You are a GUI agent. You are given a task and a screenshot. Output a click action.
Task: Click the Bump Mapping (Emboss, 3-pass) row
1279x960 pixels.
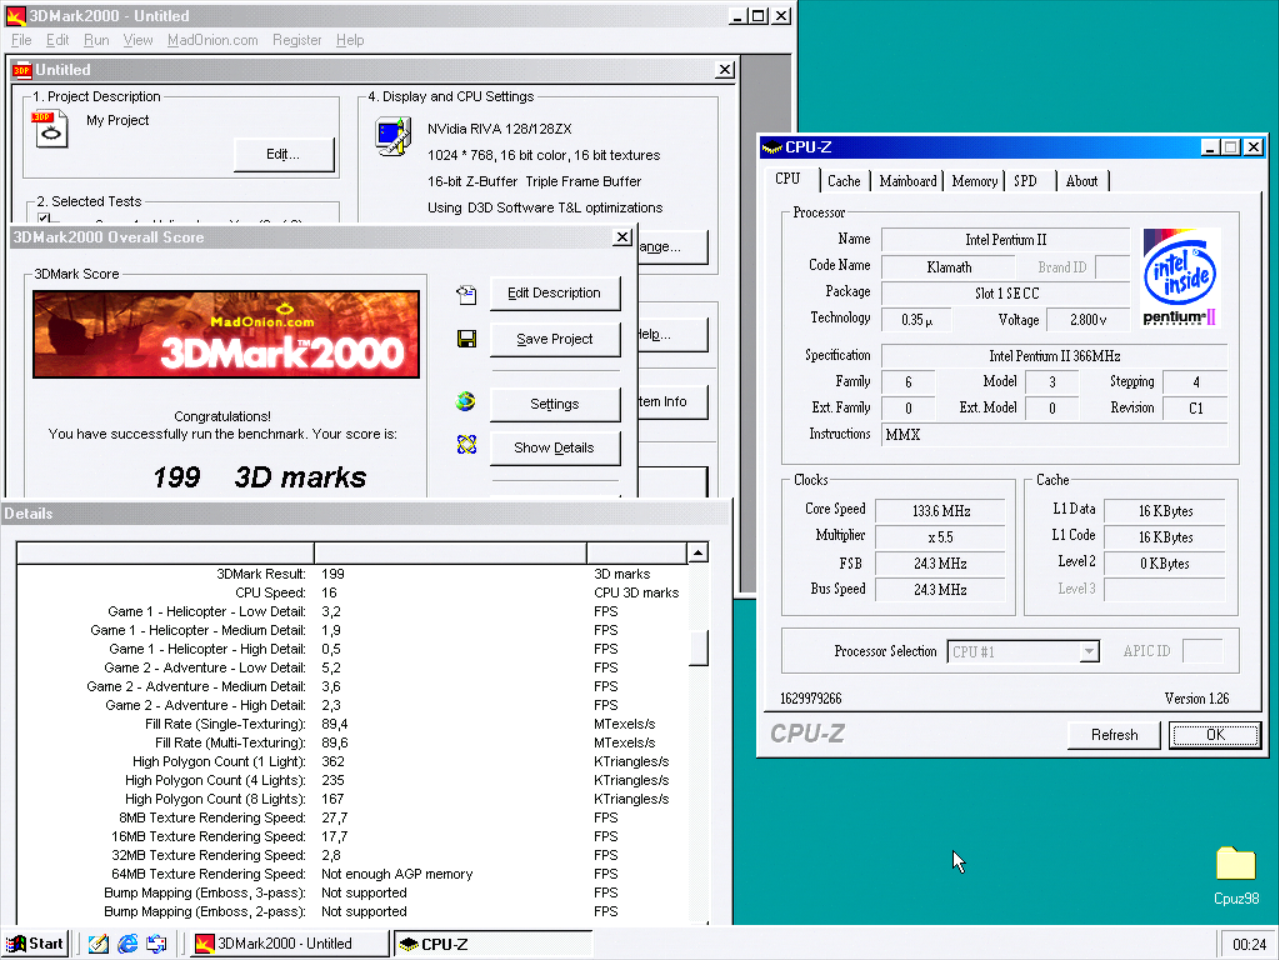click(352, 893)
